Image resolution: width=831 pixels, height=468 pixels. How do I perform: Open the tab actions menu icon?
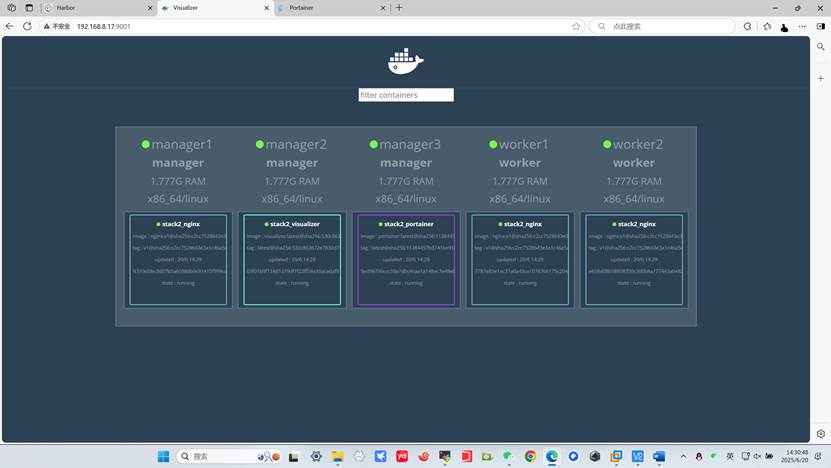pyautogui.click(x=29, y=8)
